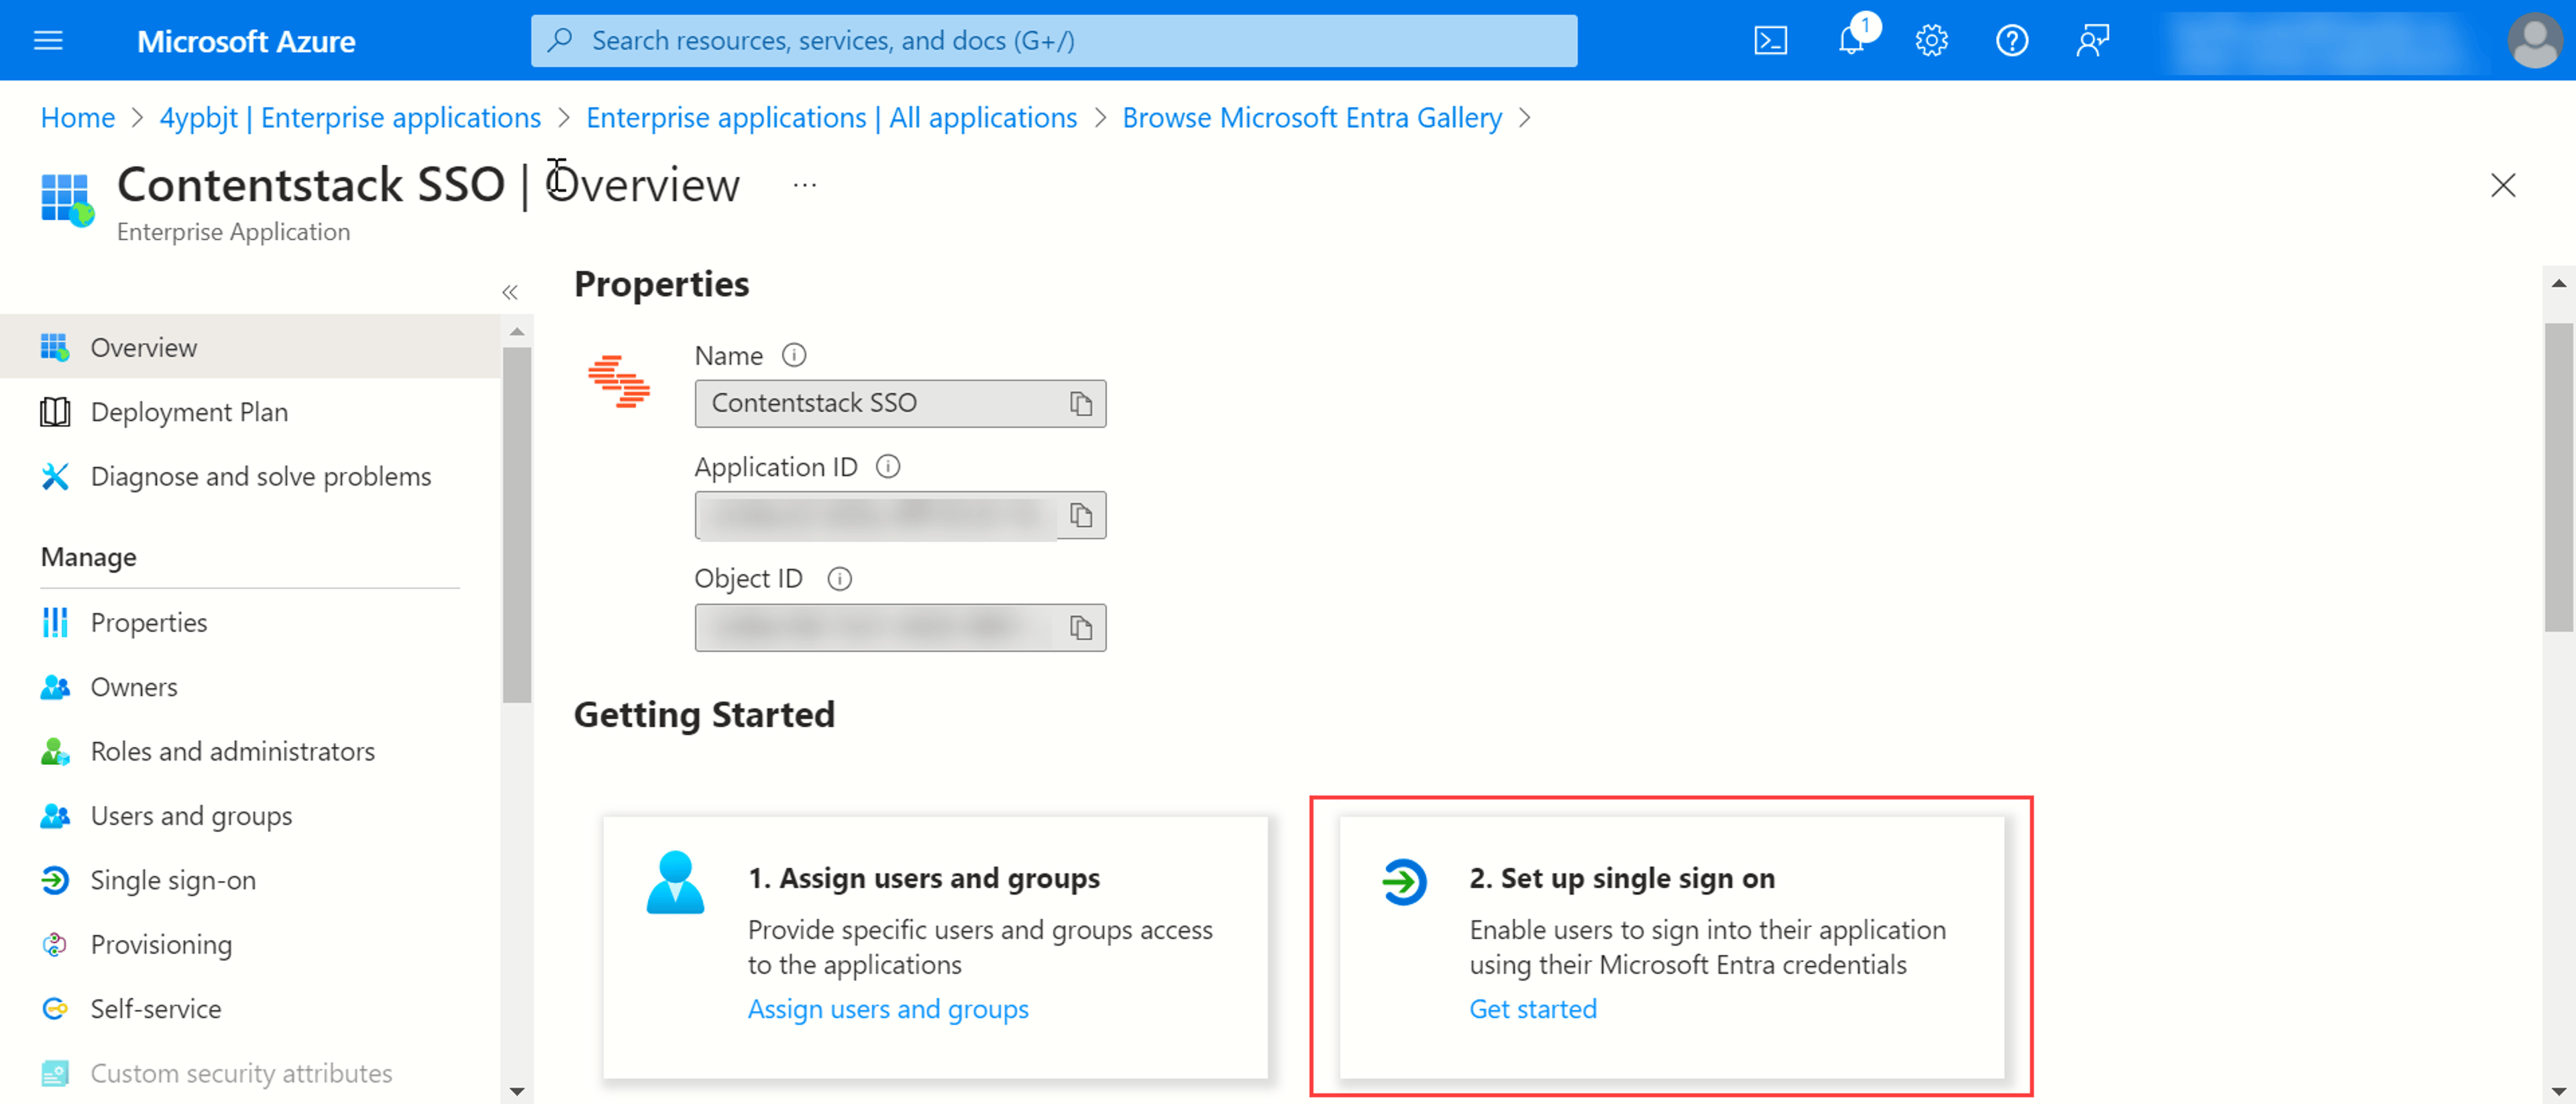Click the Assign users and groups link

[888, 1009]
